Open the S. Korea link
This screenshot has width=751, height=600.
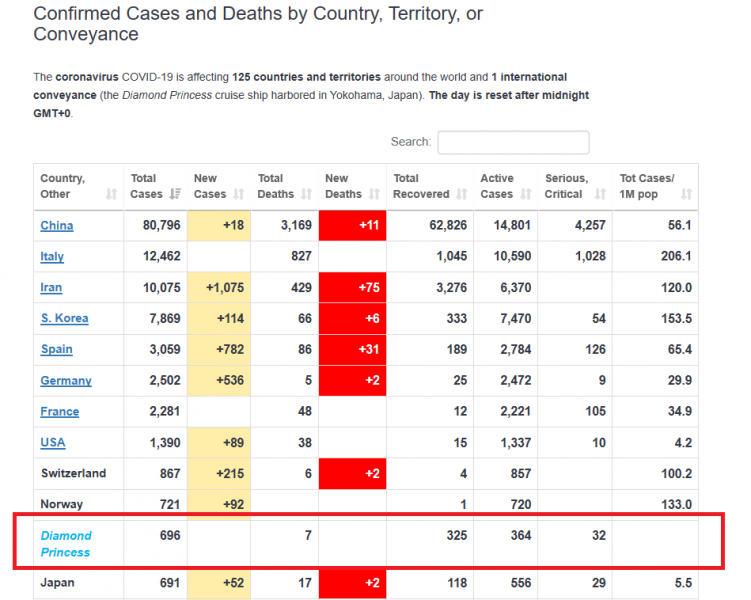tap(64, 319)
